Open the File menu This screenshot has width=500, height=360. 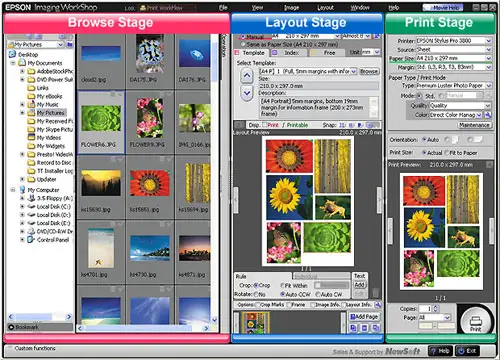click(223, 7)
